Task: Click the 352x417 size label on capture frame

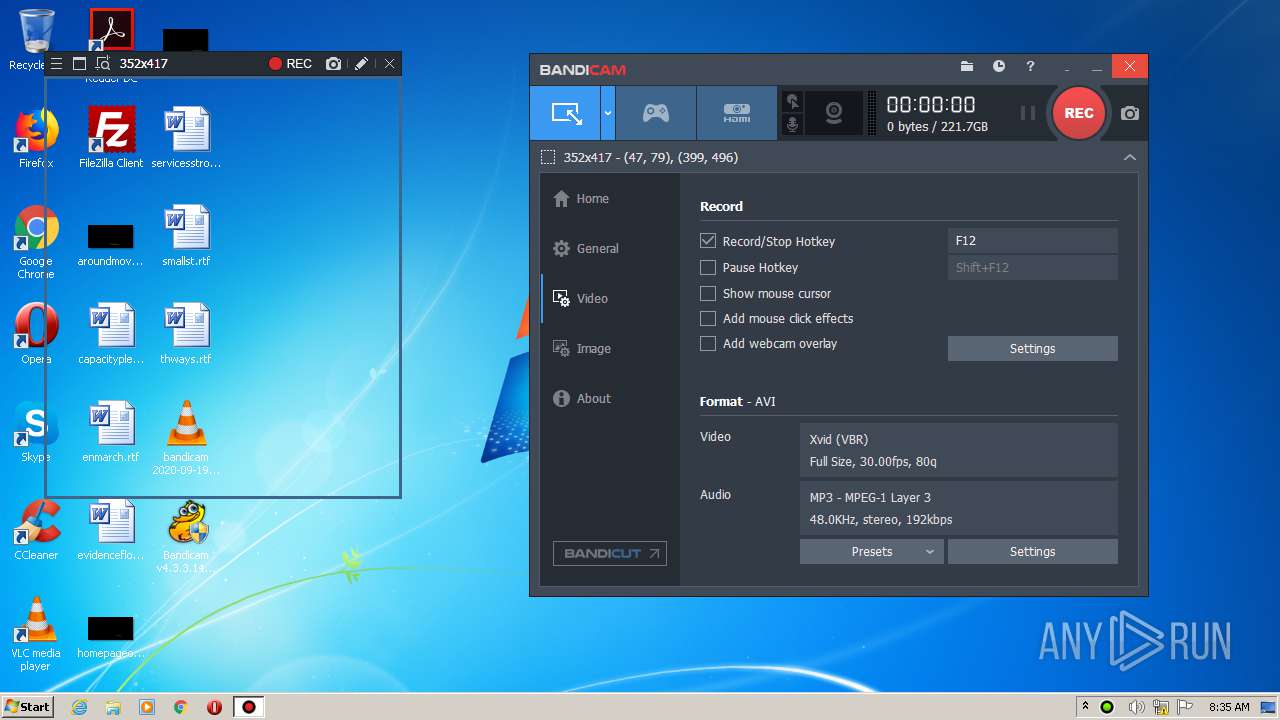Action: click(x=144, y=63)
